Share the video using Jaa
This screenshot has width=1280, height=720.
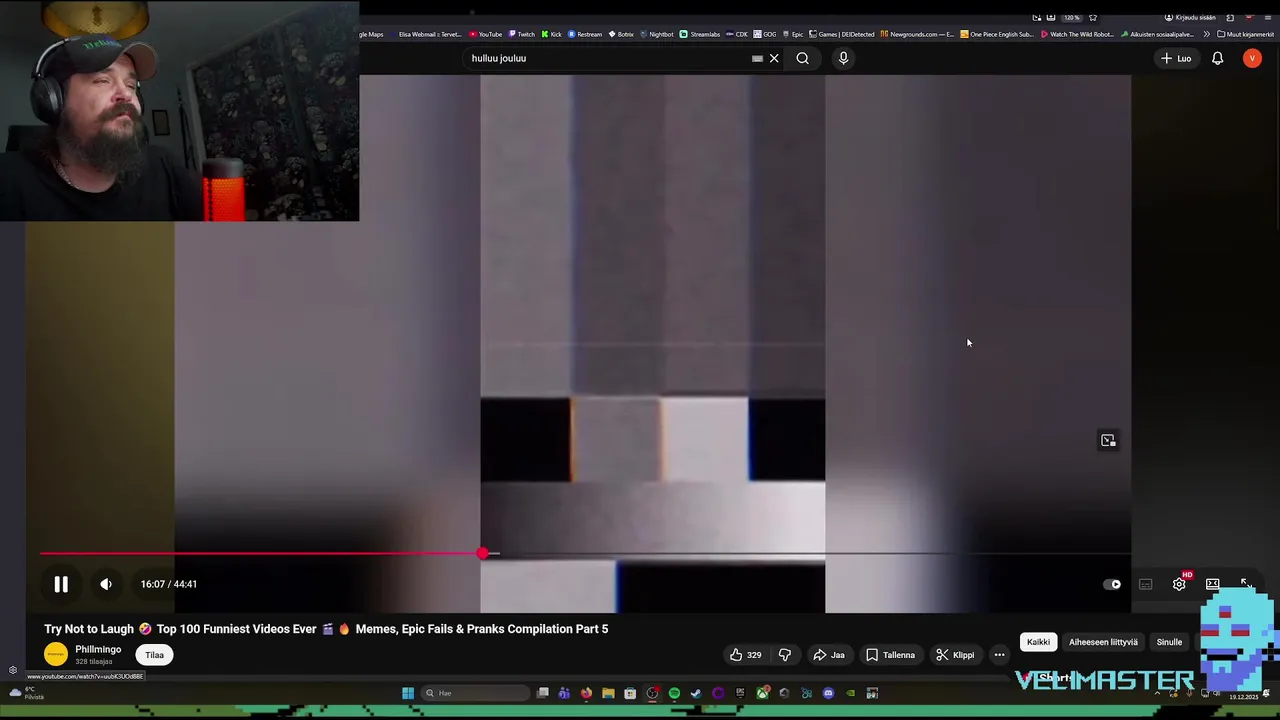click(829, 655)
